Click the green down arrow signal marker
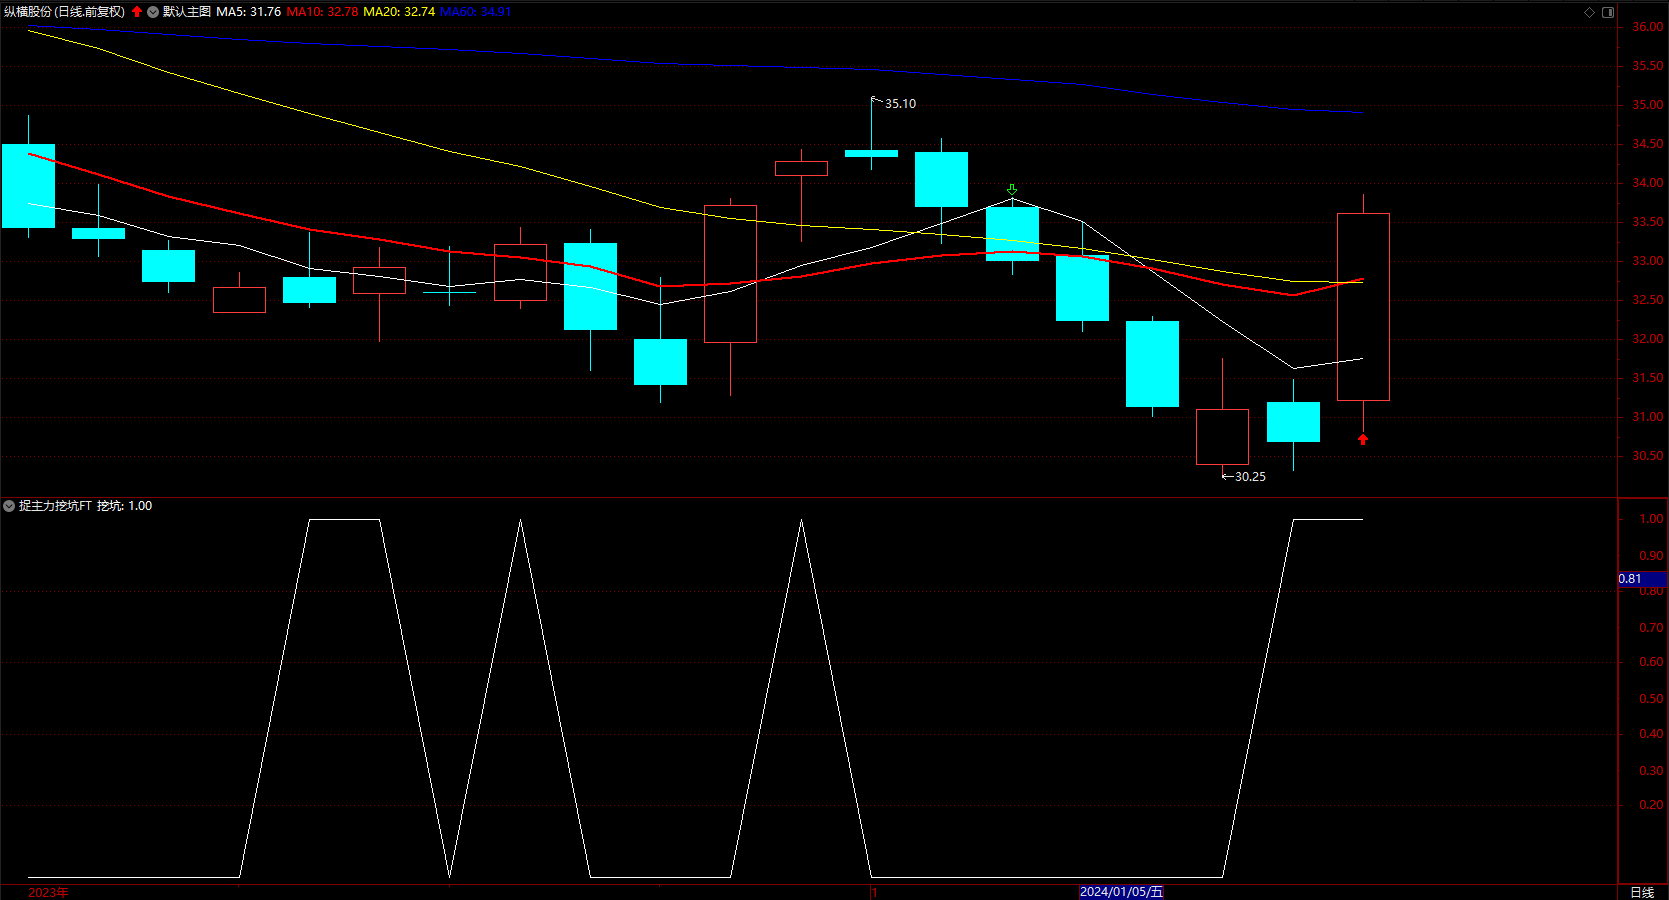Viewport: 1669px width, 900px height. (1012, 189)
